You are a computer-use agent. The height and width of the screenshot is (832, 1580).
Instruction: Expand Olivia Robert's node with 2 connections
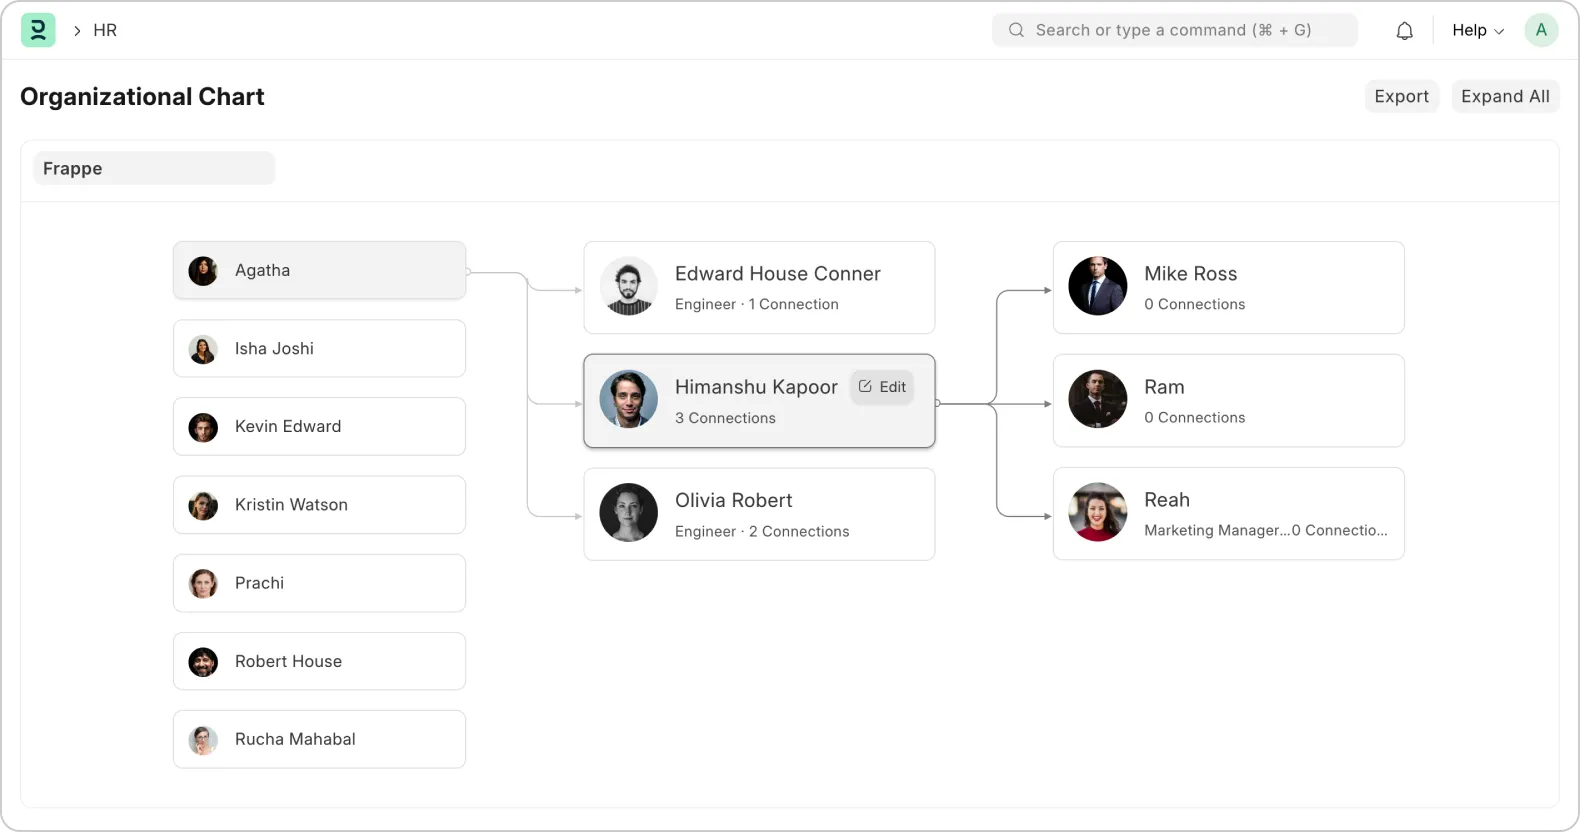(x=760, y=514)
